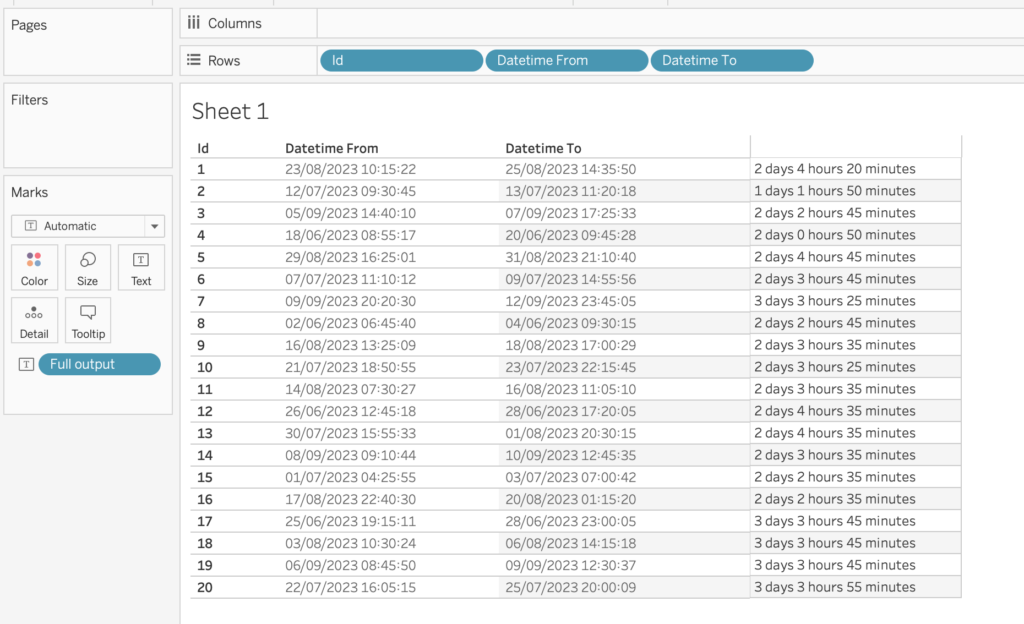Select the Datetime To pill on Rows
The height and width of the screenshot is (624, 1024).
pos(731,61)
